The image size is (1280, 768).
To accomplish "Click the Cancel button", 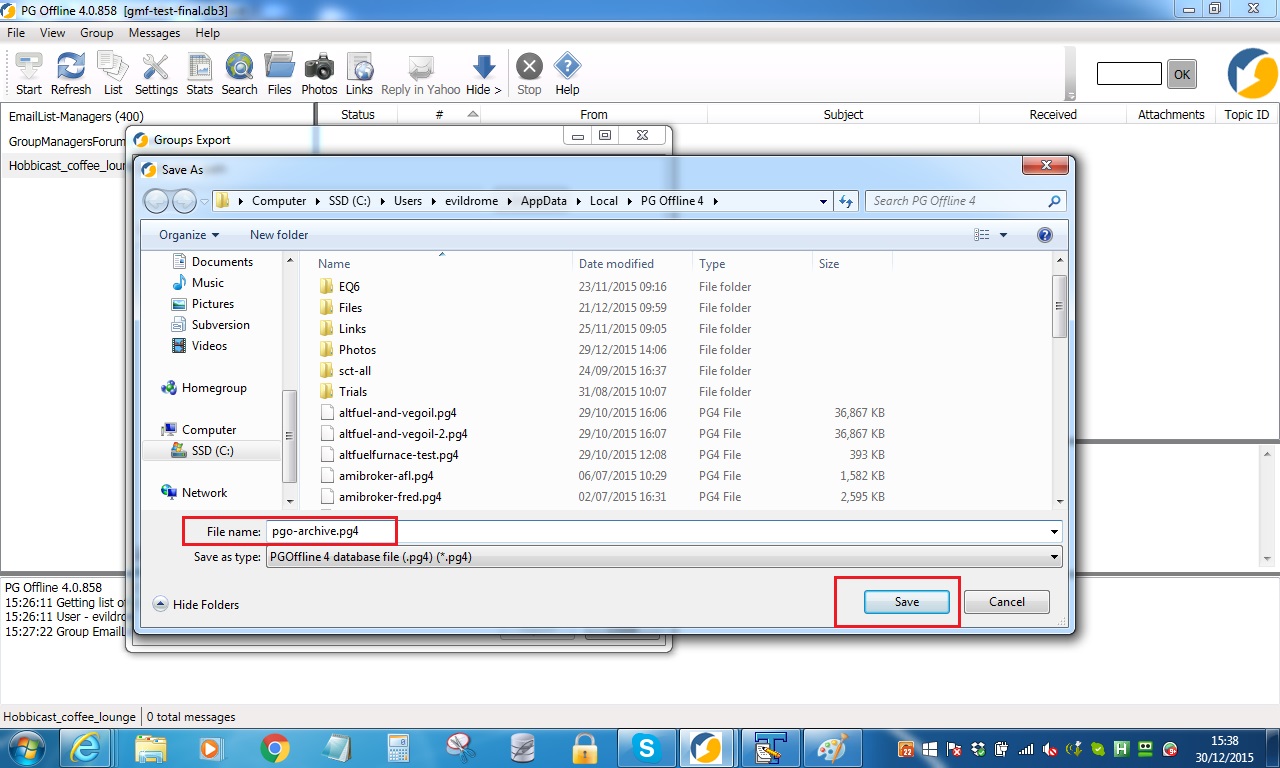I will (x=1007, y=602).
